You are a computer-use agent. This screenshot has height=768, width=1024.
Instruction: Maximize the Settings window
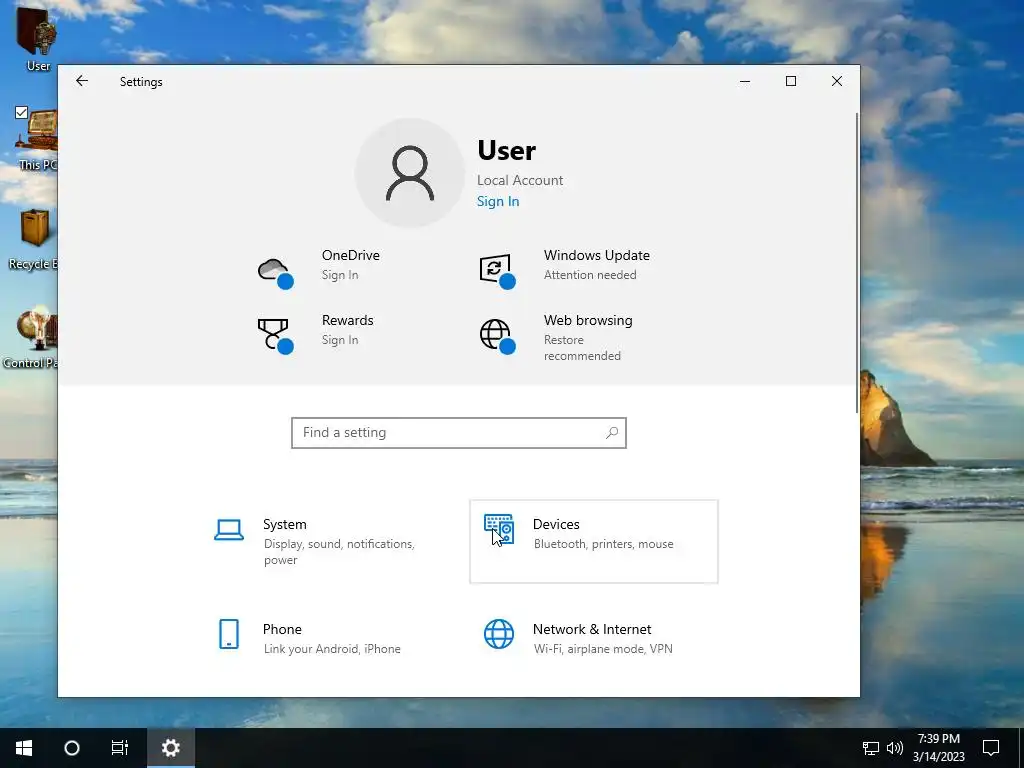tap(791, 81)
